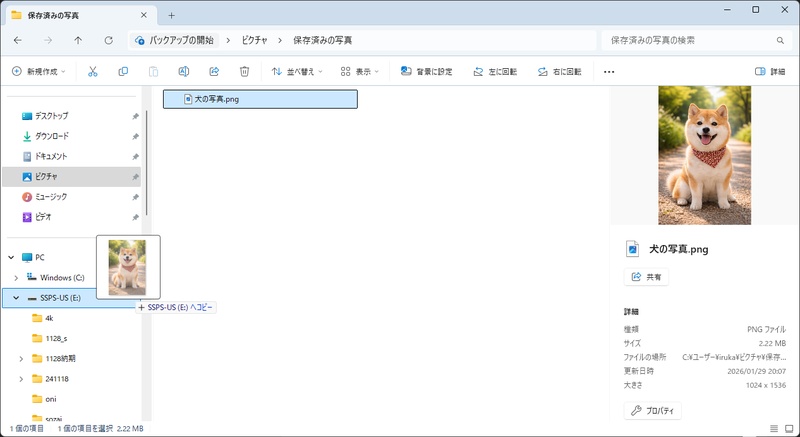The image size is (800, 437).
Task: Open the 4k folder
Action: (49, 318)
